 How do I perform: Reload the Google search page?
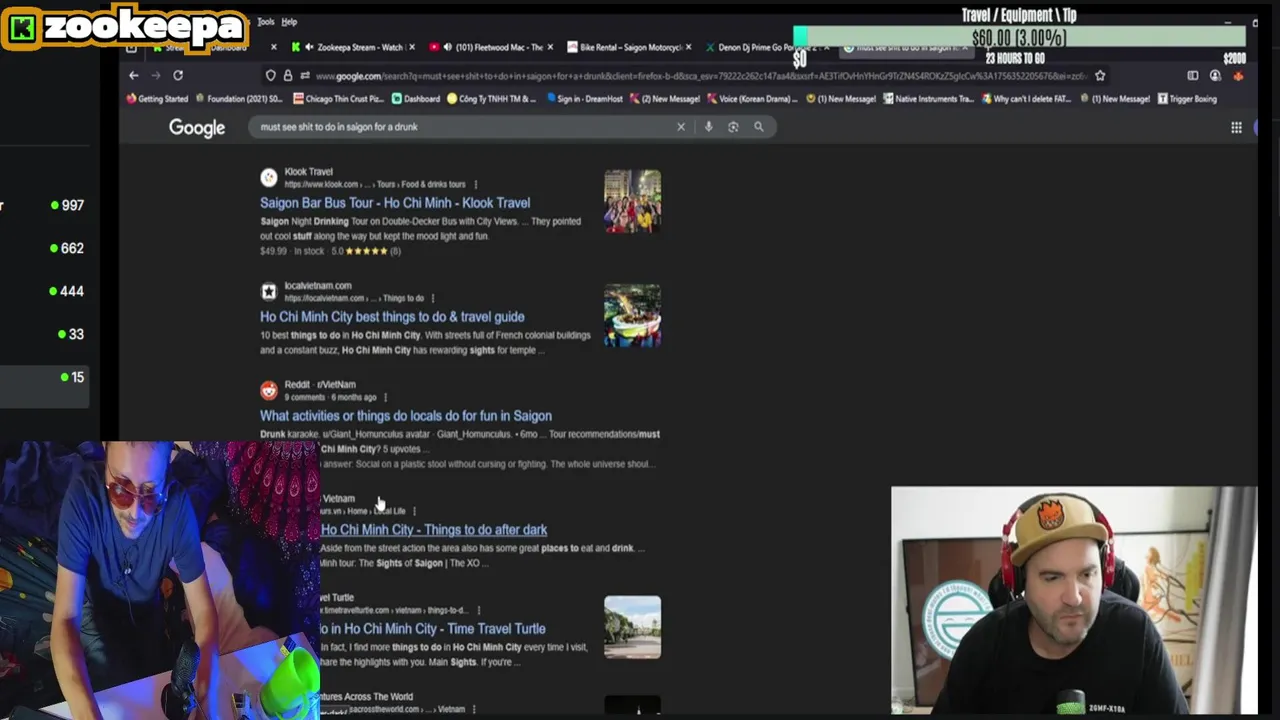tap(178, 75)
